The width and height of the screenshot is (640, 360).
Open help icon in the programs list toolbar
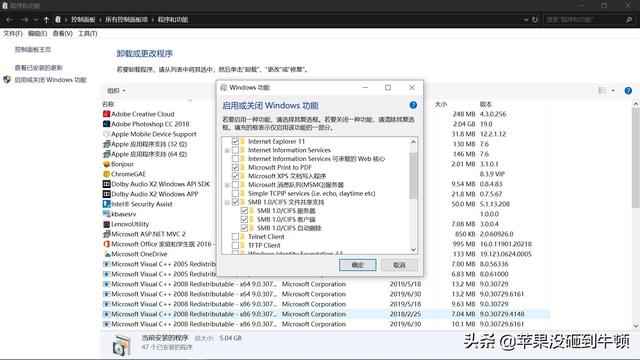point(628,91)
